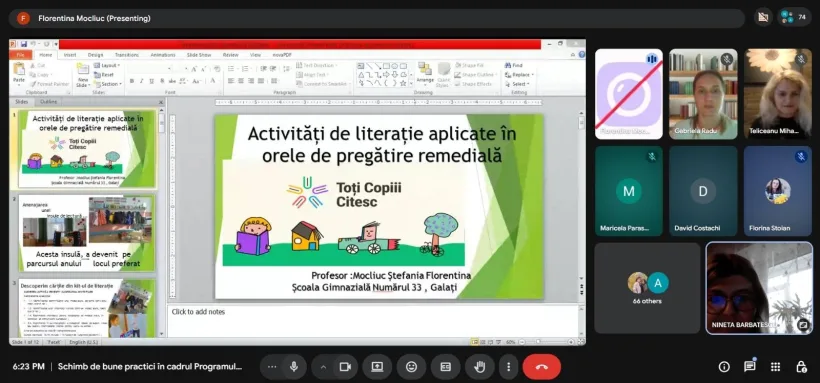Toggle Underline formatting

152,81
